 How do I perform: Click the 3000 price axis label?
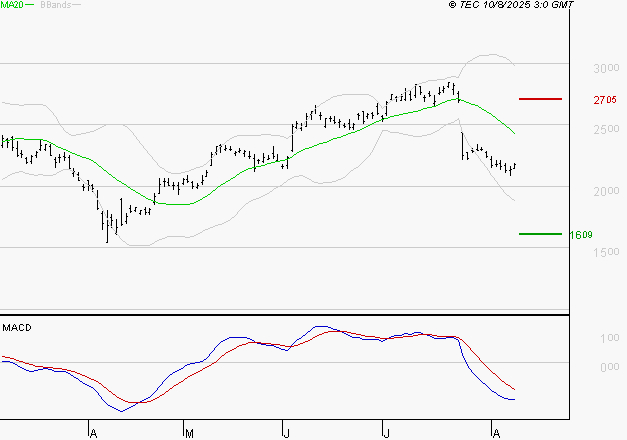point(606,68)
